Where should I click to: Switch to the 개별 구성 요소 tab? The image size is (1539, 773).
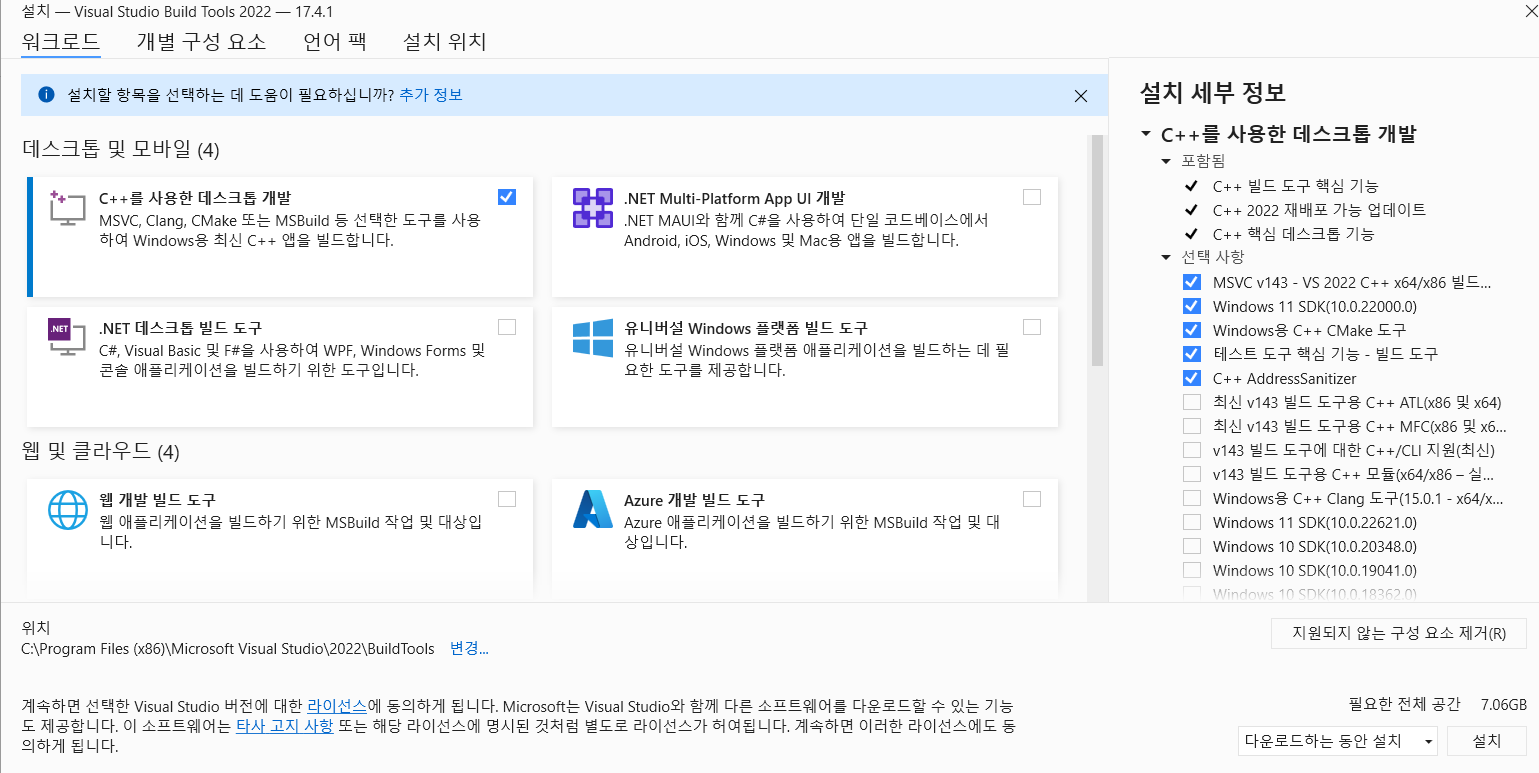pos(201,42)
